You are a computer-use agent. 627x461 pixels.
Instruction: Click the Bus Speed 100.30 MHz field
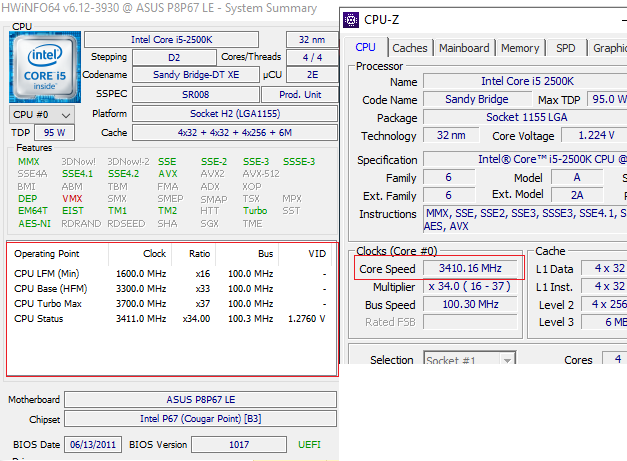coord(470,304)
